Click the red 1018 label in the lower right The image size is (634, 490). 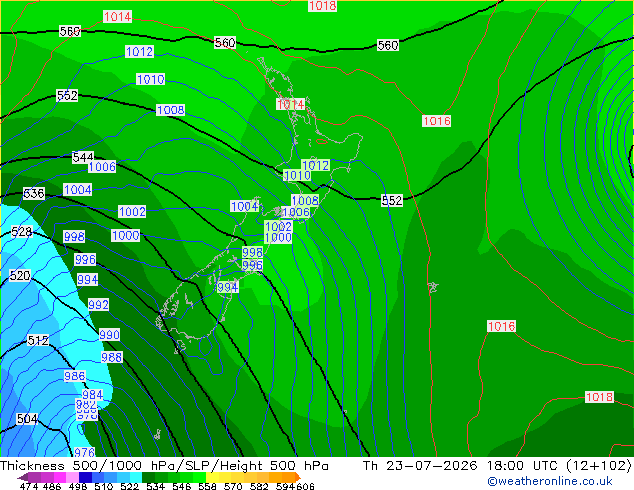pos(599,397)
